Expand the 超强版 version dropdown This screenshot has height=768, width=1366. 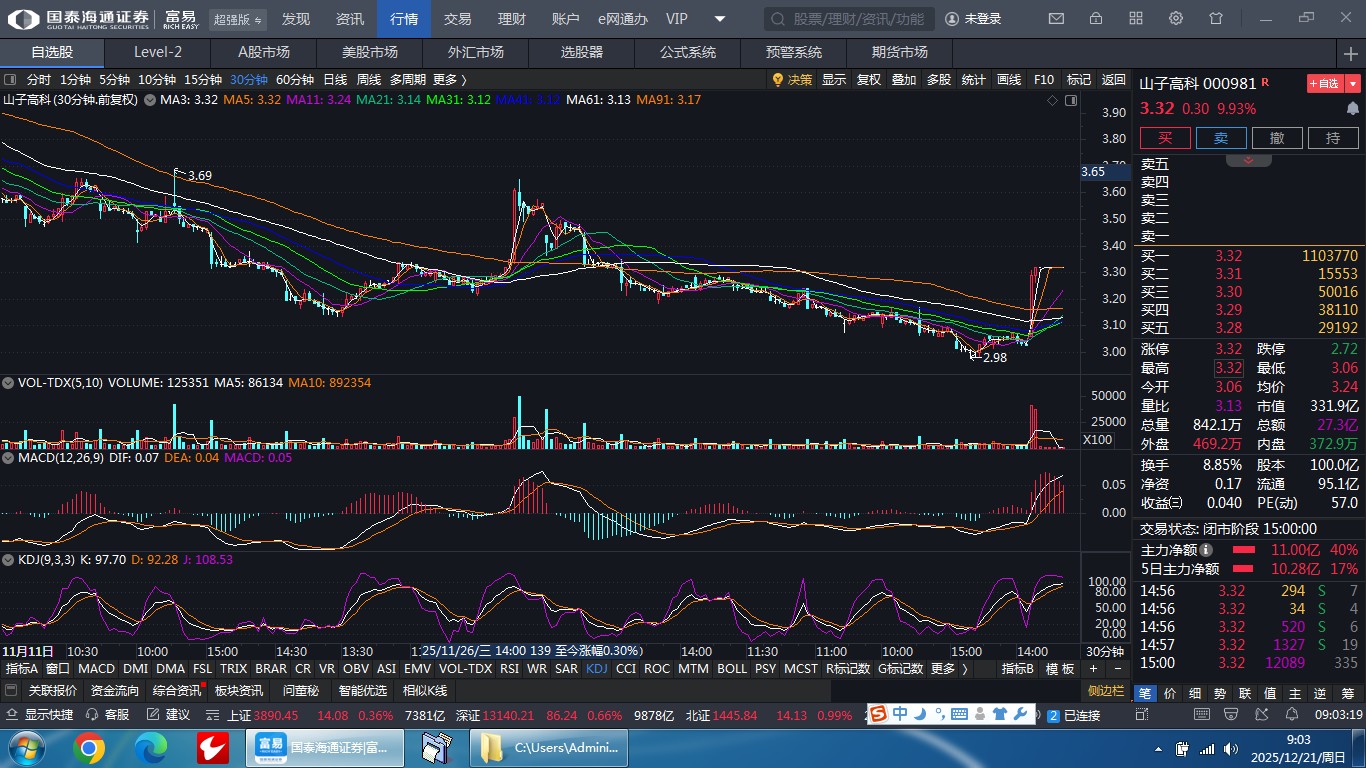point(239,19)
